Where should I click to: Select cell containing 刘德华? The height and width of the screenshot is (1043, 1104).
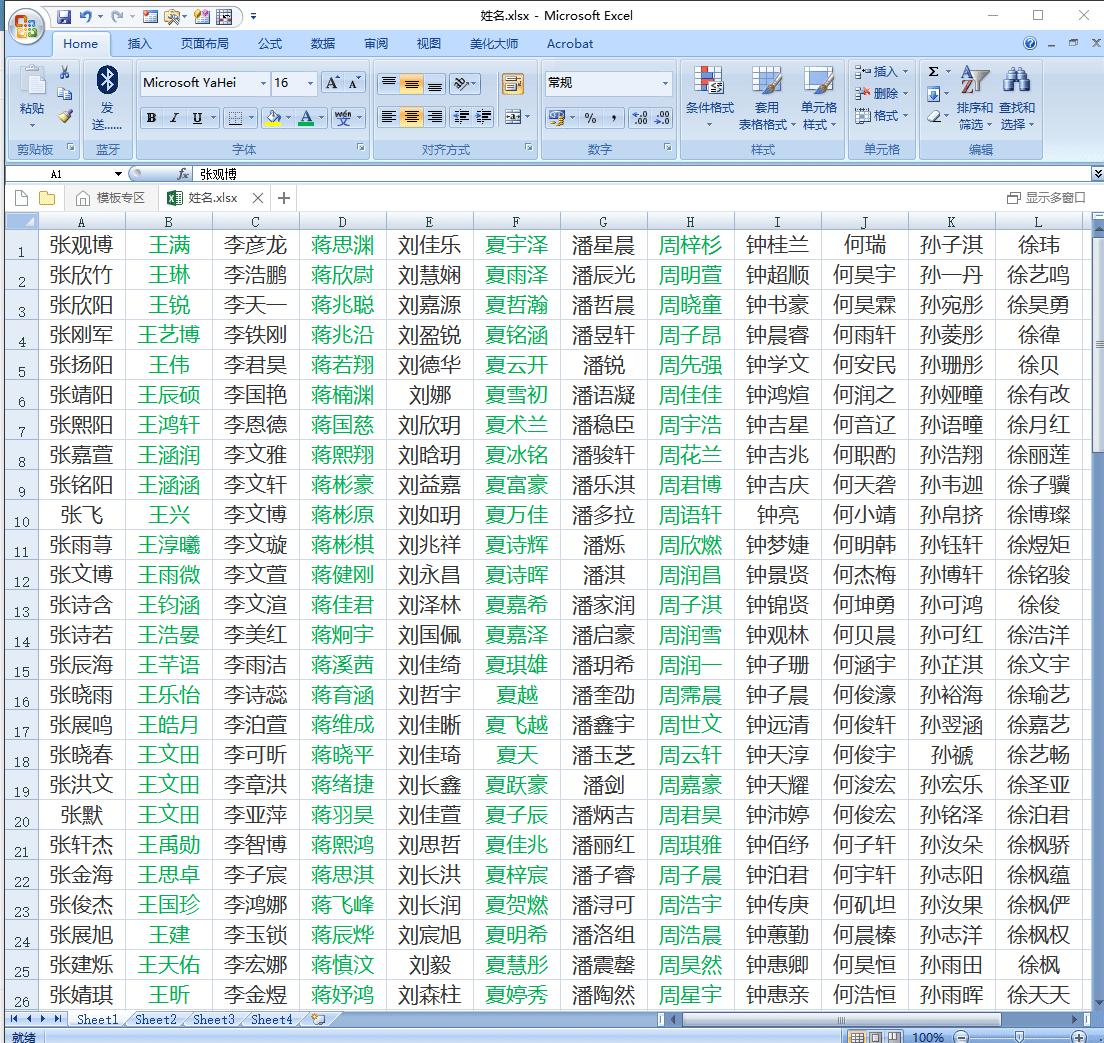429,365
